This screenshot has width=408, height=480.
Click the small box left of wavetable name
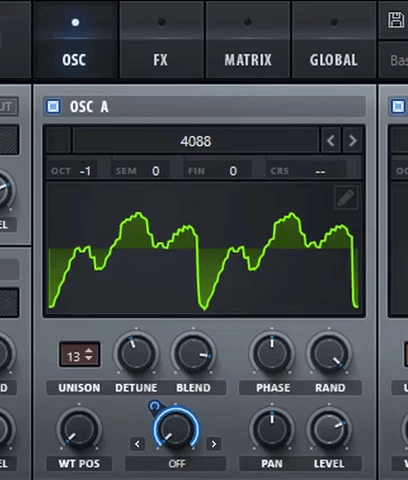59,141
